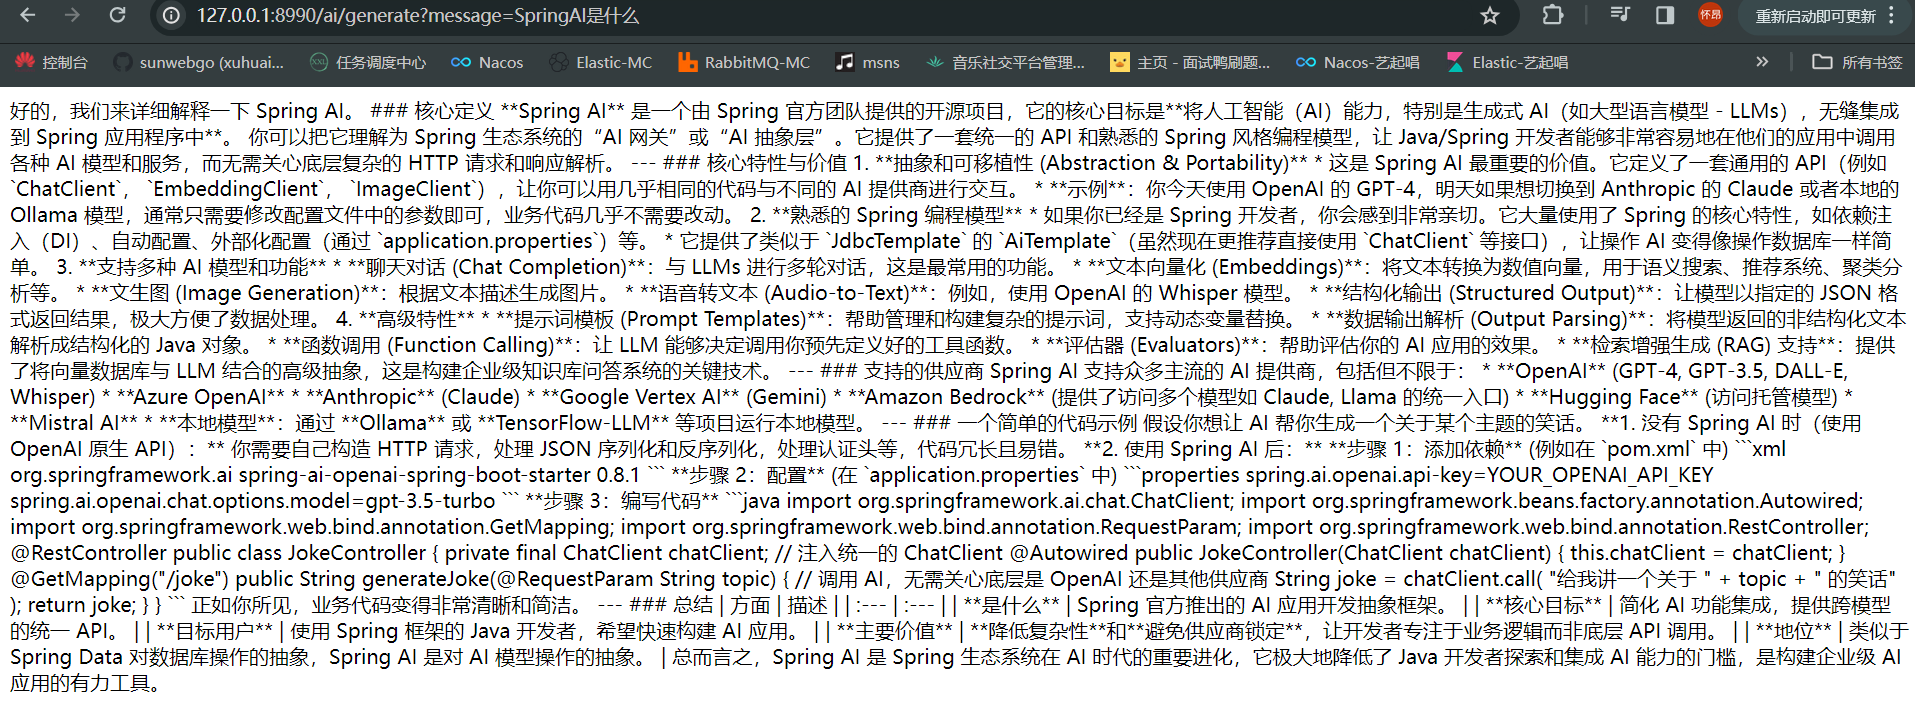Open the RabbitMQ-MC bookmark
Screen dimensions: 1915x727
[744, 62]
